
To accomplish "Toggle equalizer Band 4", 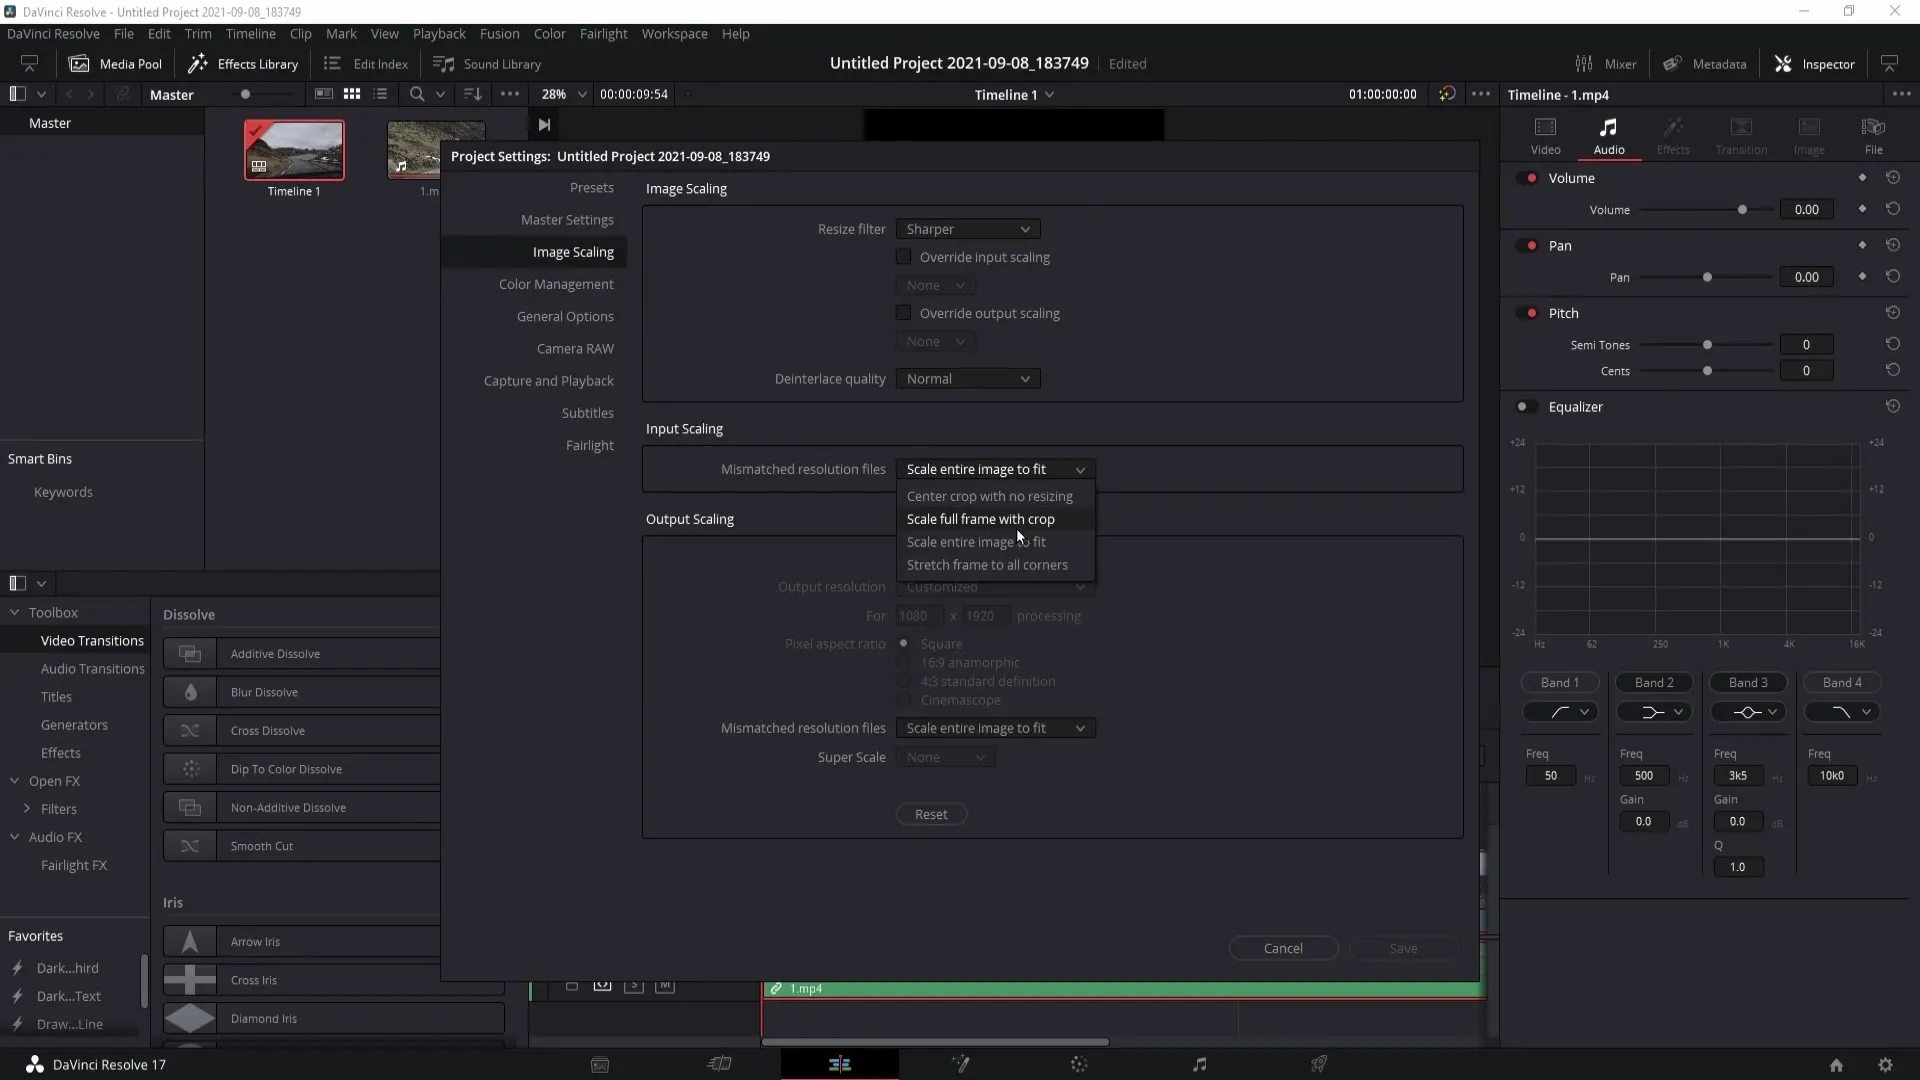I will 1842,682.
